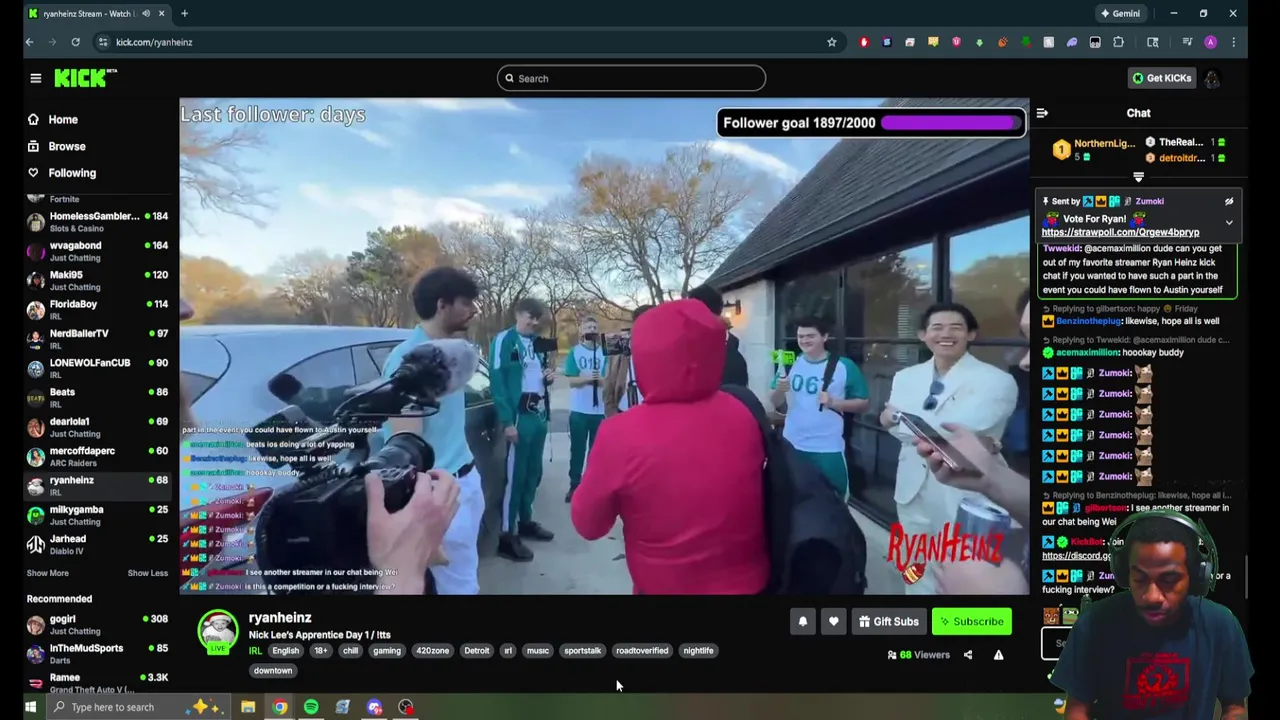
Task: Follow ryanheinz with the heart button
Action: (x=833, y=622)
